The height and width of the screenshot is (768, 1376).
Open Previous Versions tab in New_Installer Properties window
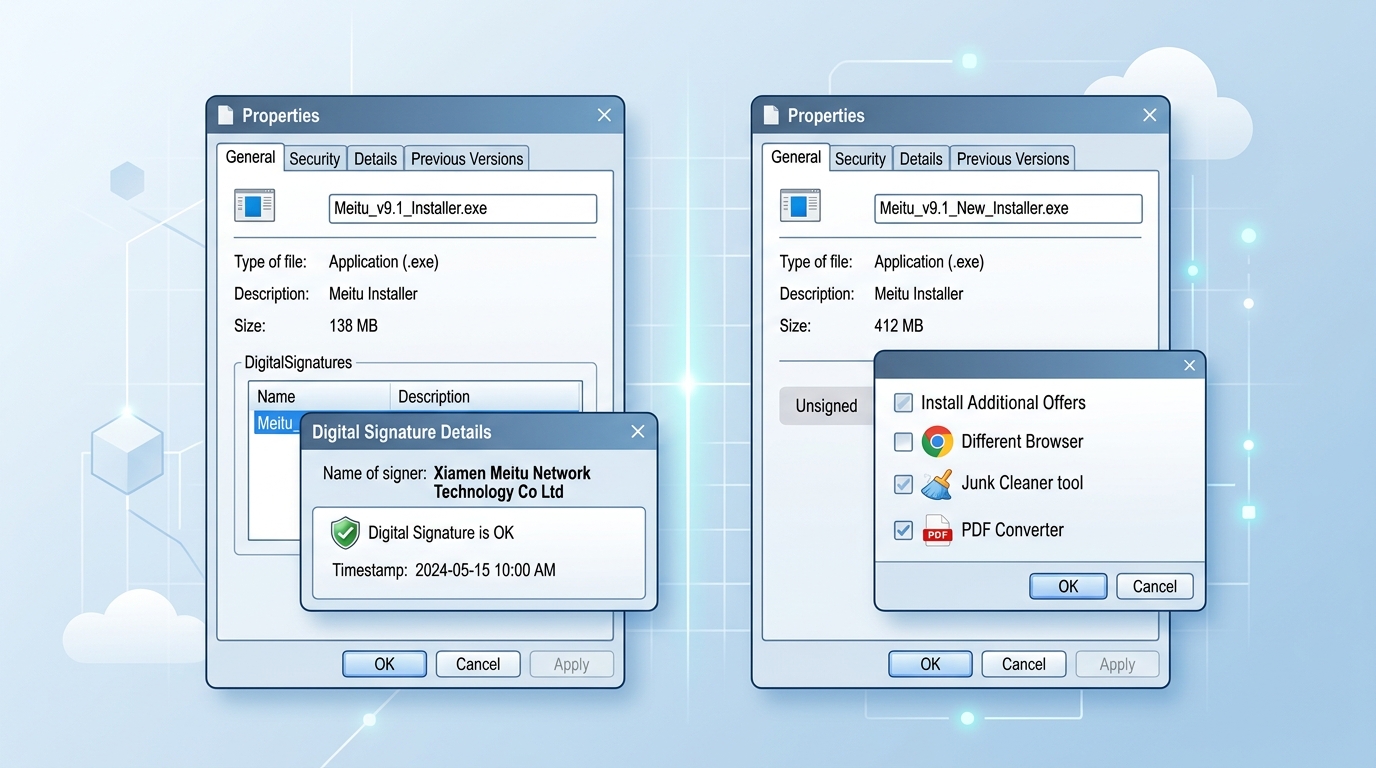click(x=1013, y=158)
